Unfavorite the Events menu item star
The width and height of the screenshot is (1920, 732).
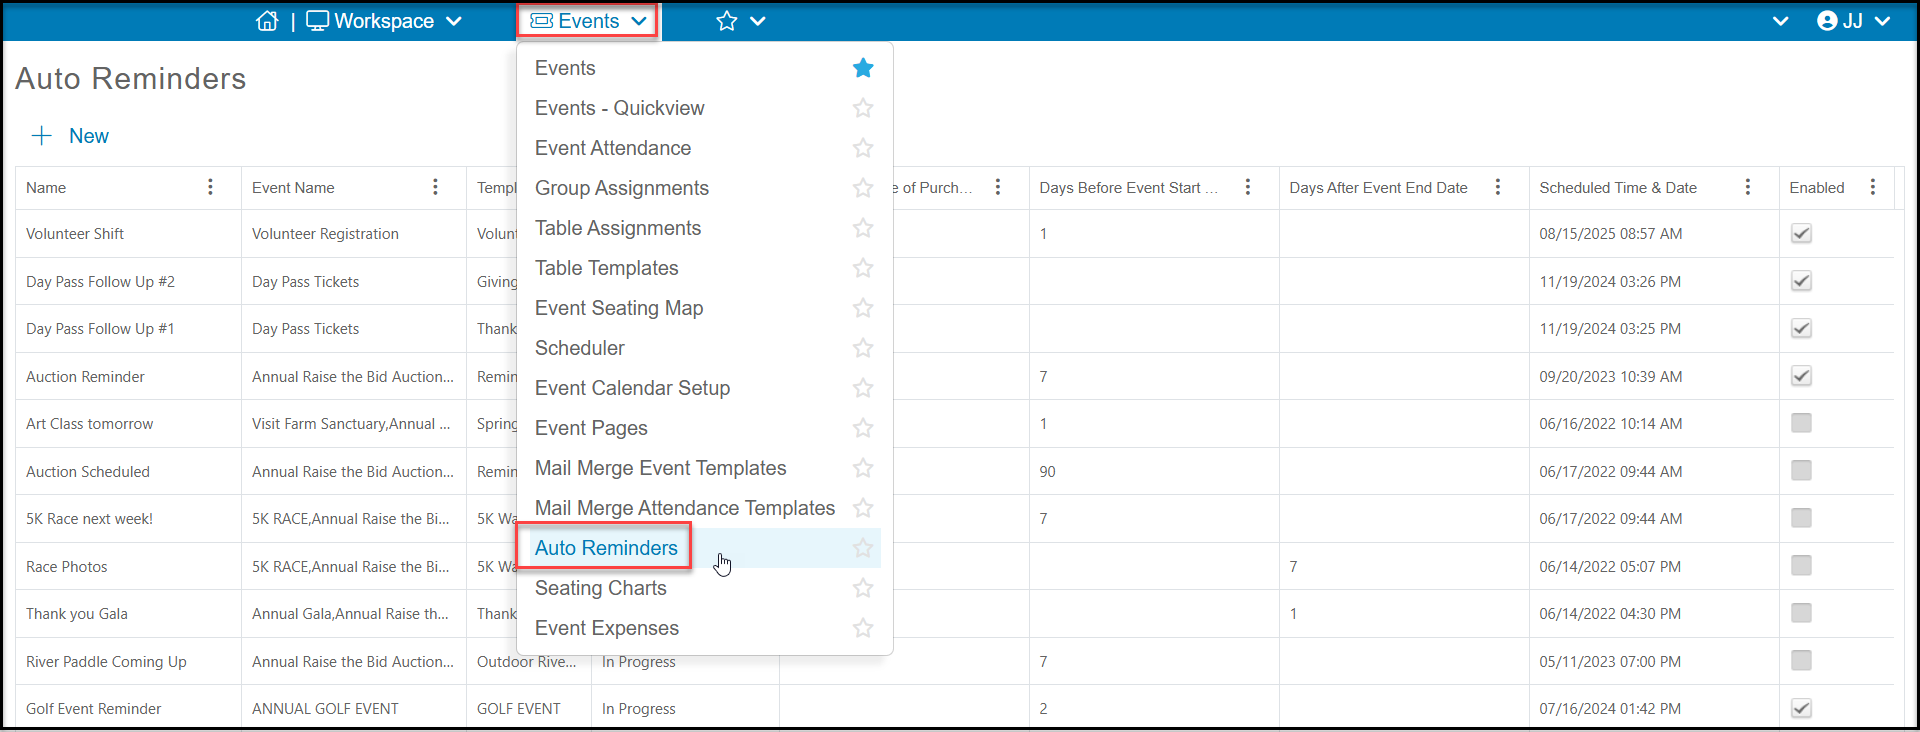863,68
